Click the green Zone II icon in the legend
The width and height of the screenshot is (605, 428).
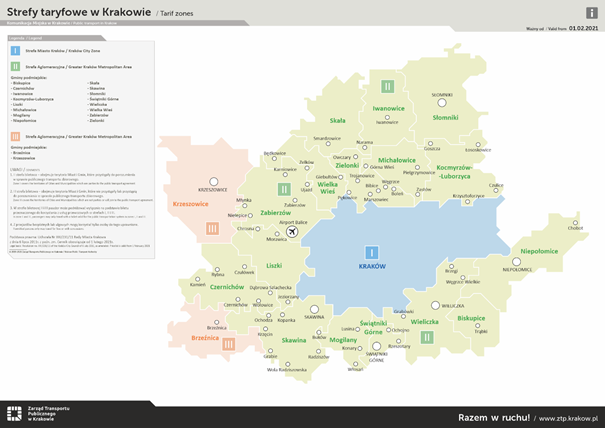[15, 67]
